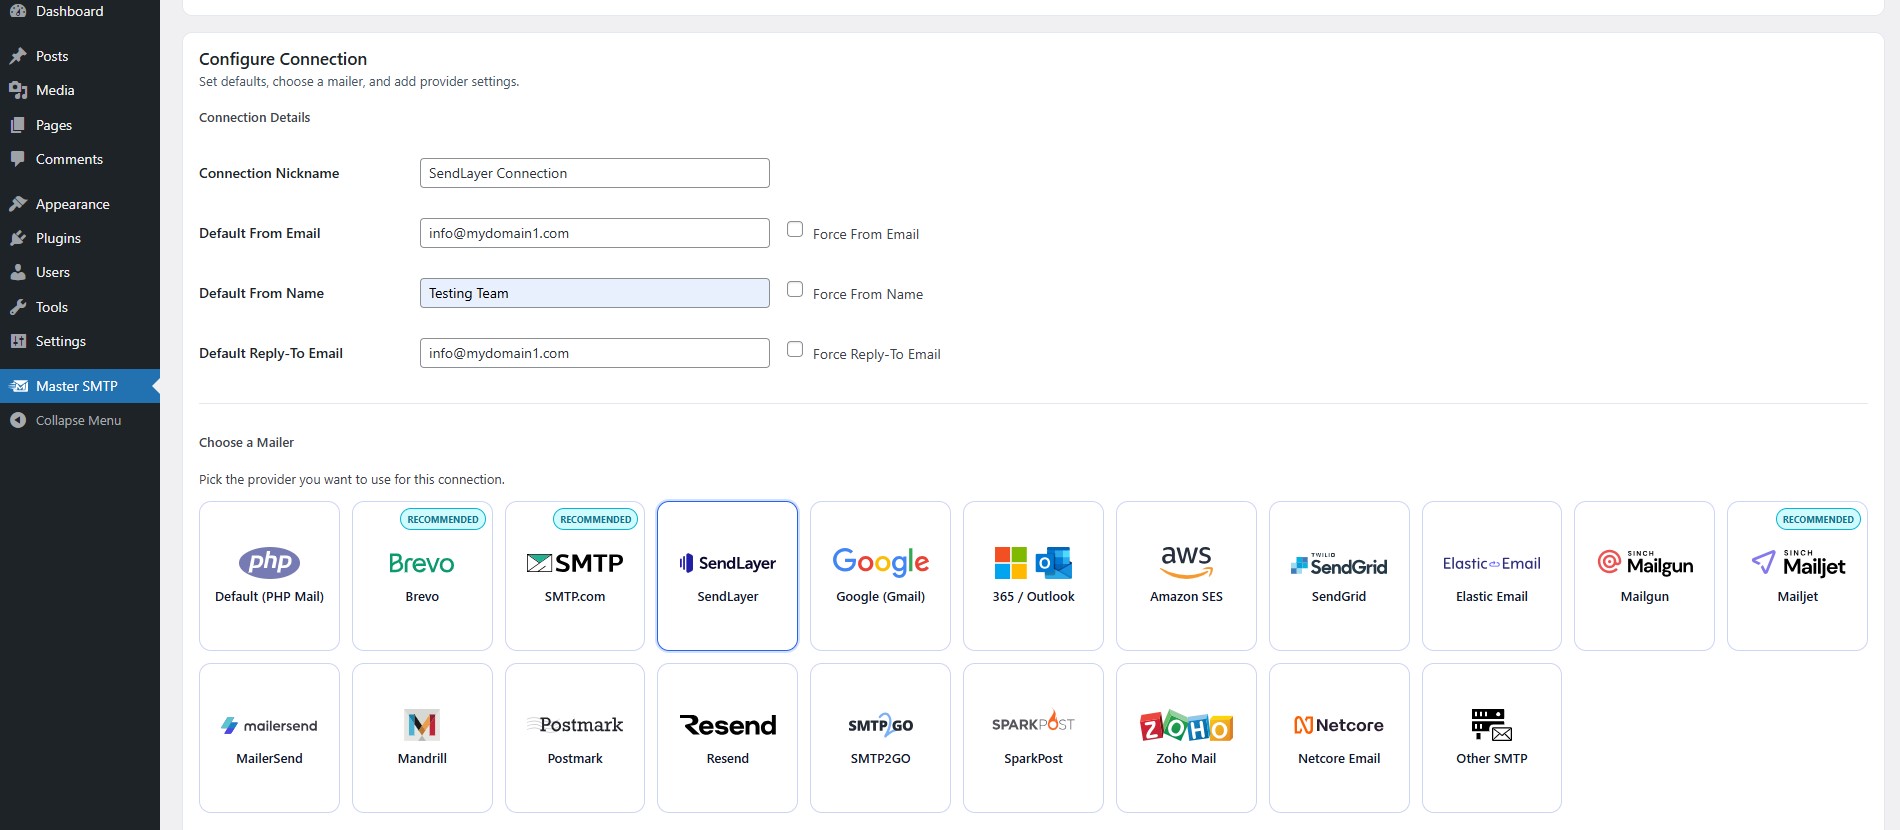Select the Postmark mailer card
Image resolution: width=1900 pixels, height=830 pixels.
(x=575, y=738)
